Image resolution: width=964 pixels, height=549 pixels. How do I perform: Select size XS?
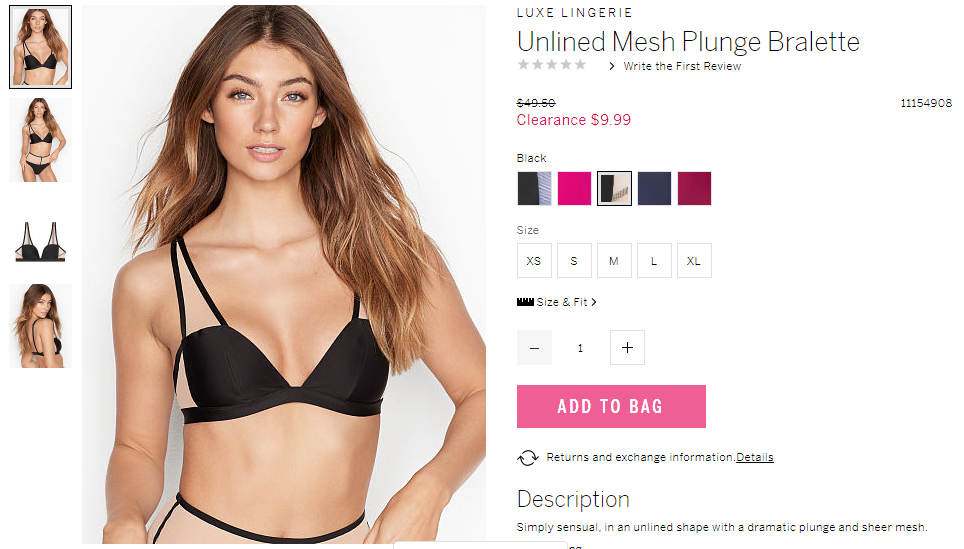tap(534, 261)
